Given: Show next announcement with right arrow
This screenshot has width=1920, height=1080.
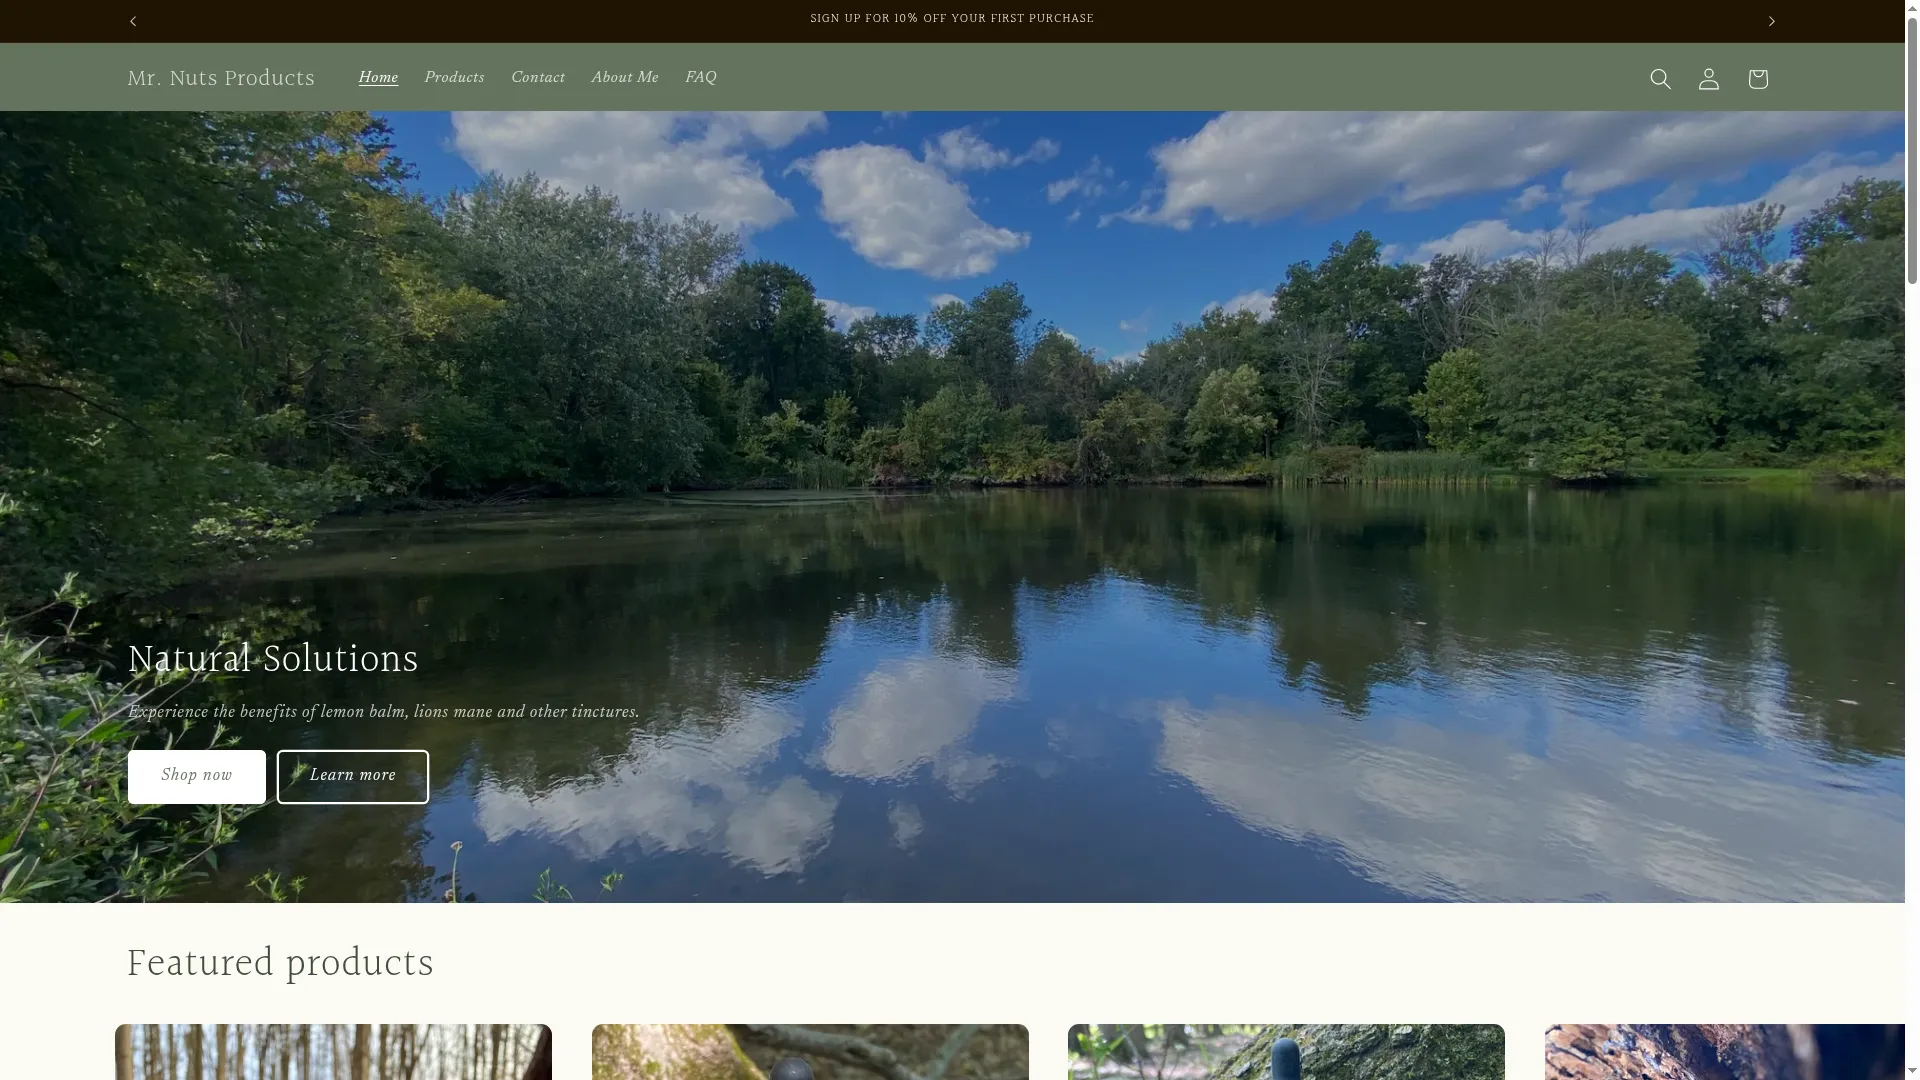Looking at the screenshot, I should pyautogui.click(x=1772, y=21).
